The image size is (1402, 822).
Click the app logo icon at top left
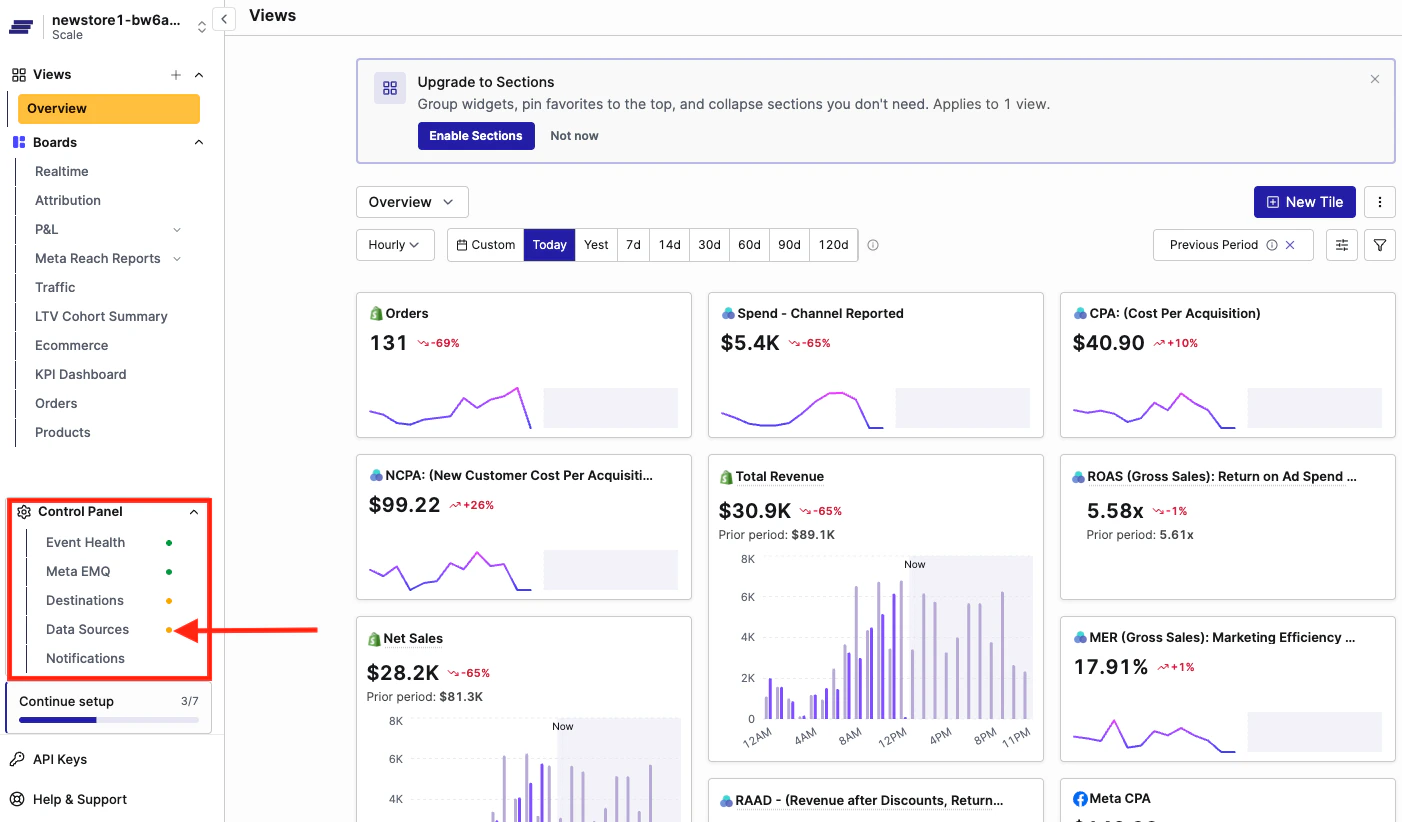tap(22, 27)
